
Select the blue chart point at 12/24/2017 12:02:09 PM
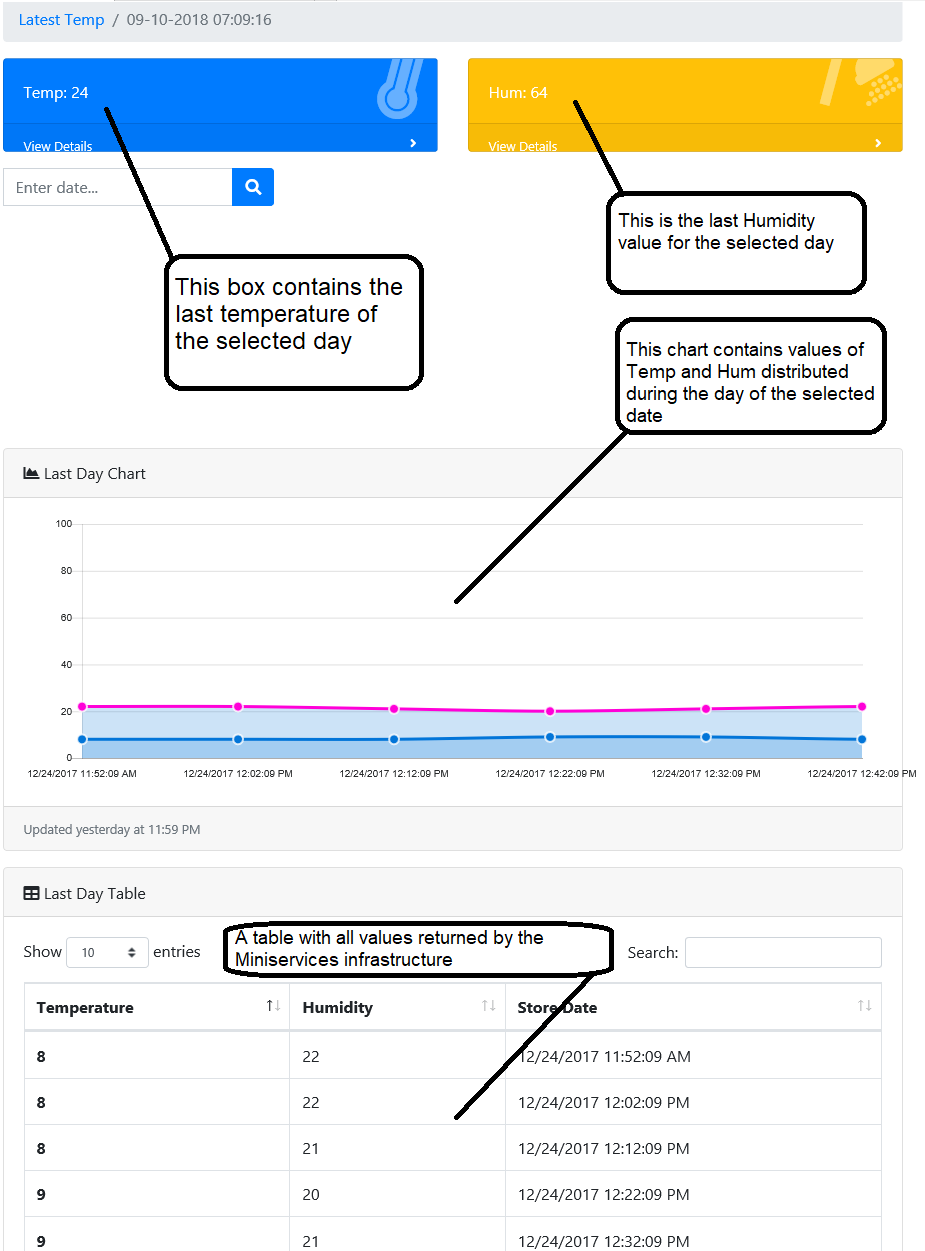238,739
